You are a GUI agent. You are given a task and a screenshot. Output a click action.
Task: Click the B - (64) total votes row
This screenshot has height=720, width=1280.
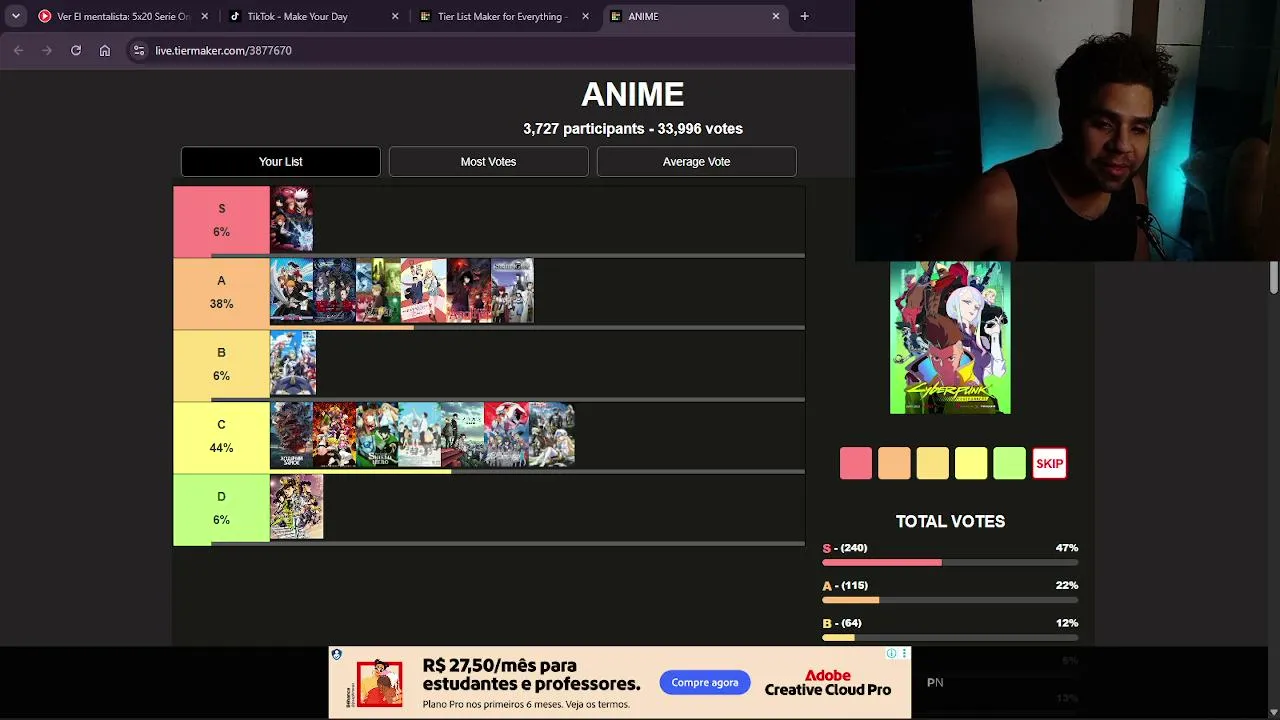[950, 630]
